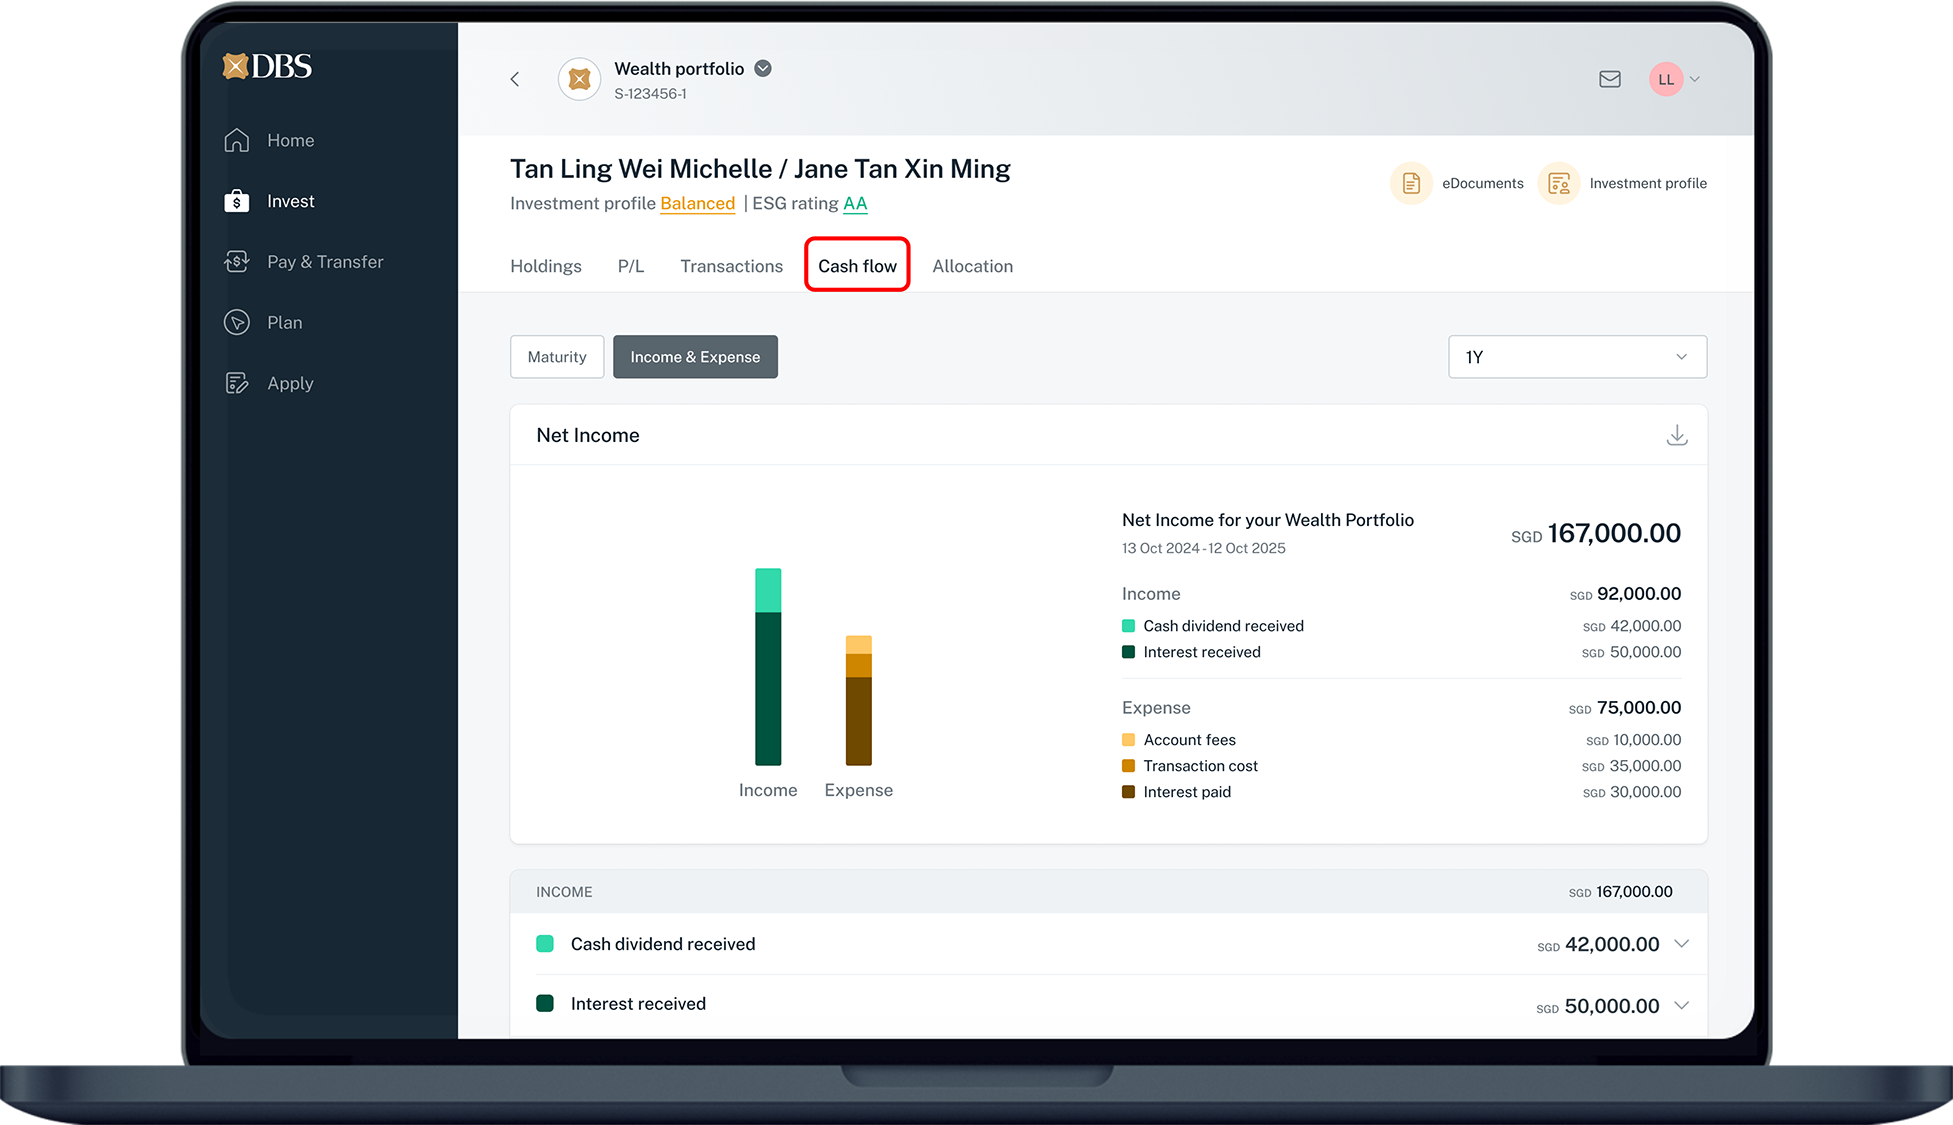Download the Net Income report
Screen dimensions: 1953x1125
1677,436
